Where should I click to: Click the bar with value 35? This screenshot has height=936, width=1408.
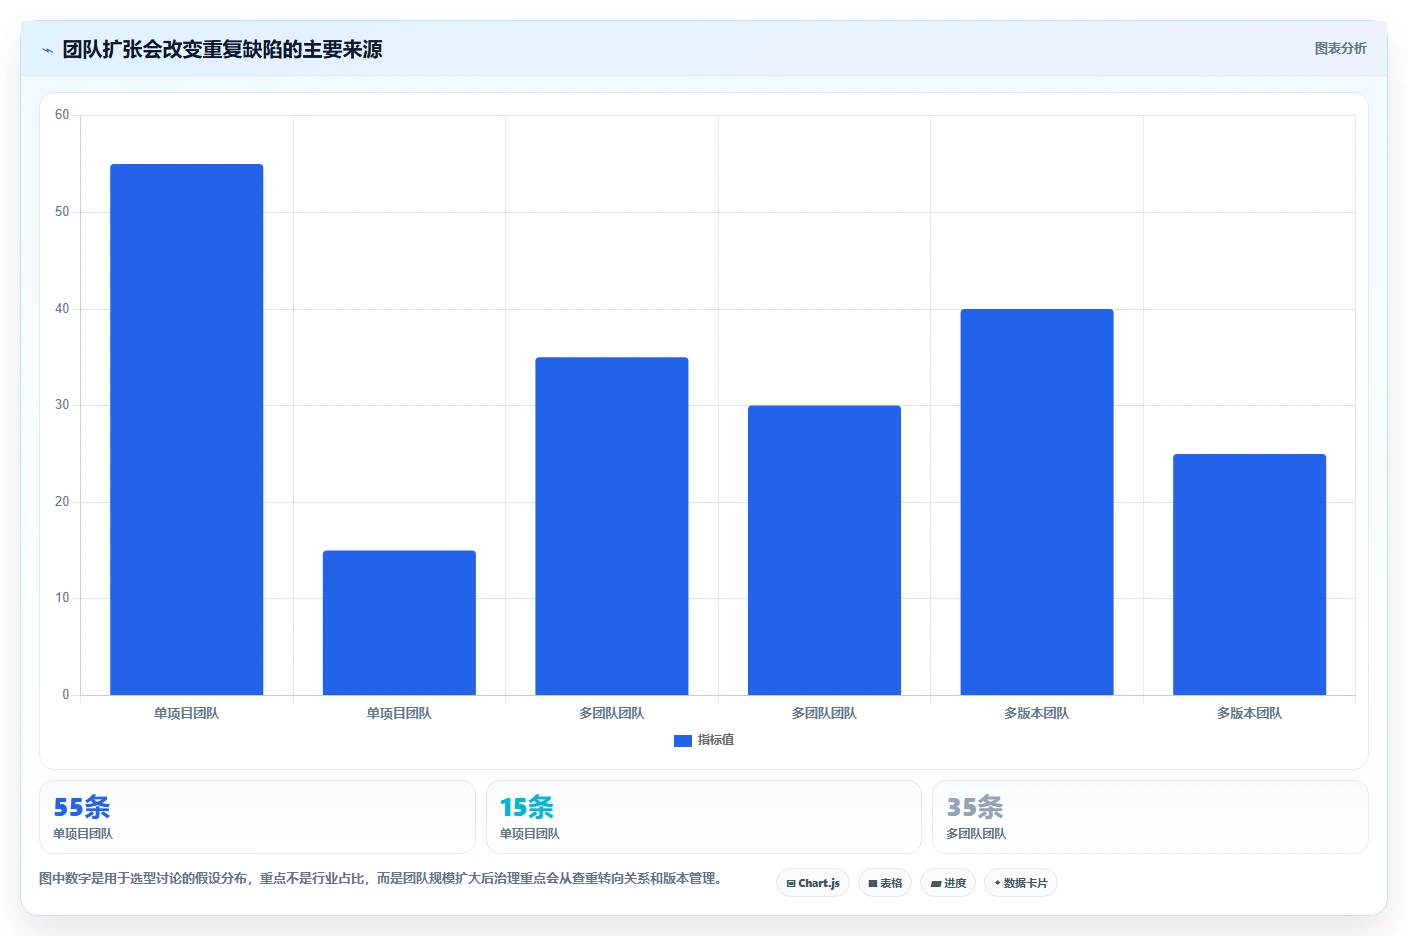pos(612,526)
